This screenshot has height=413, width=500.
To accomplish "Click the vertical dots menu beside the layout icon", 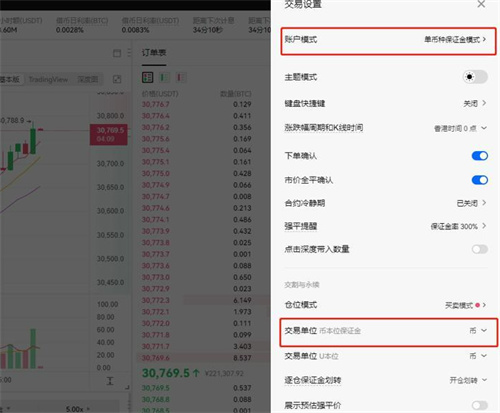I will (x=129, y=53).
